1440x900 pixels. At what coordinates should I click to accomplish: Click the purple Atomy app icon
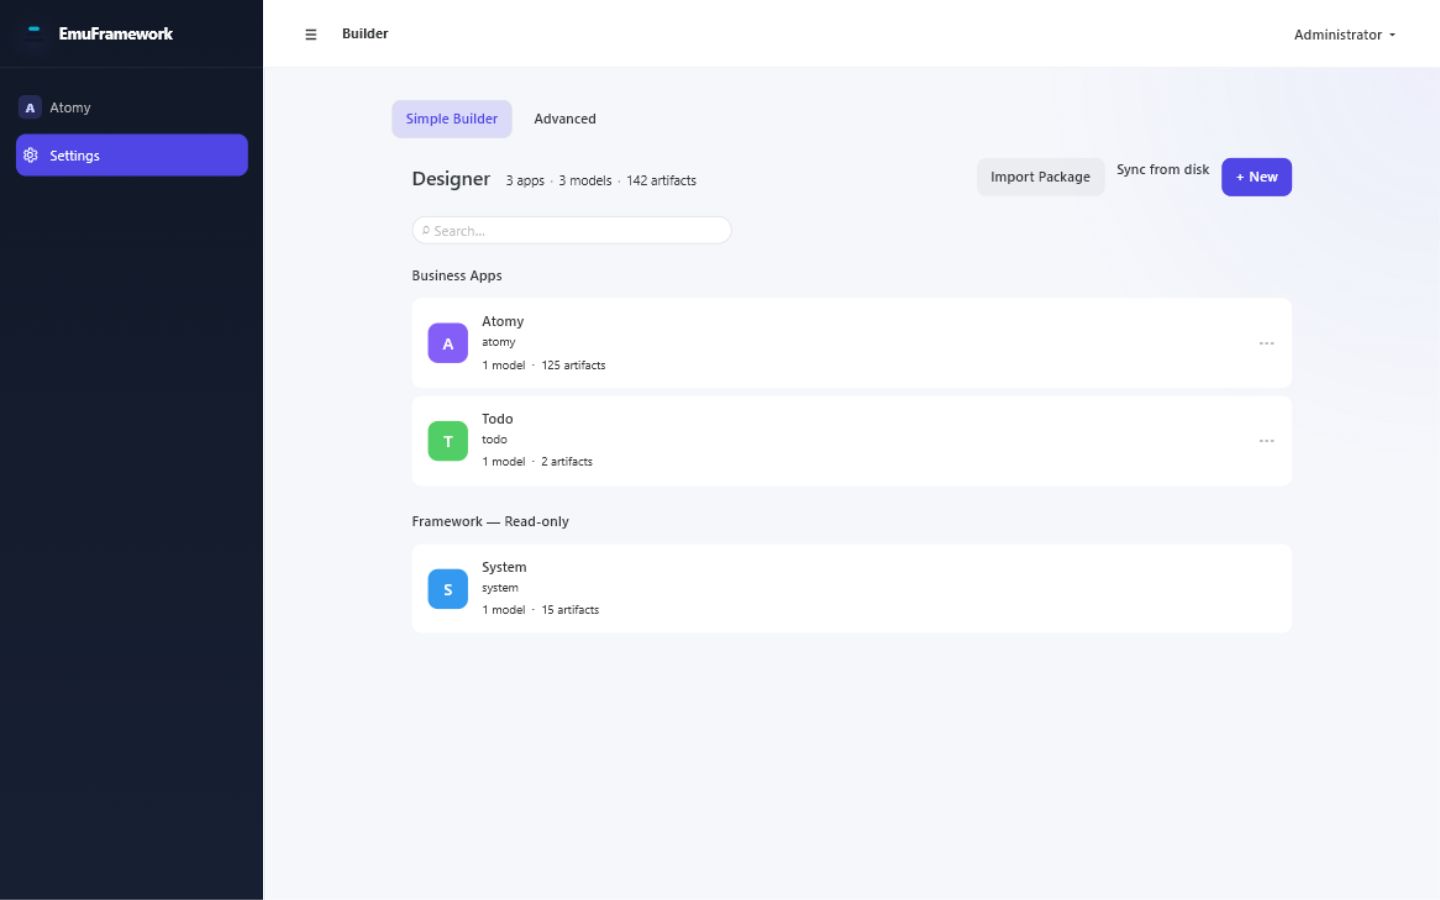(x=448, y=343)
